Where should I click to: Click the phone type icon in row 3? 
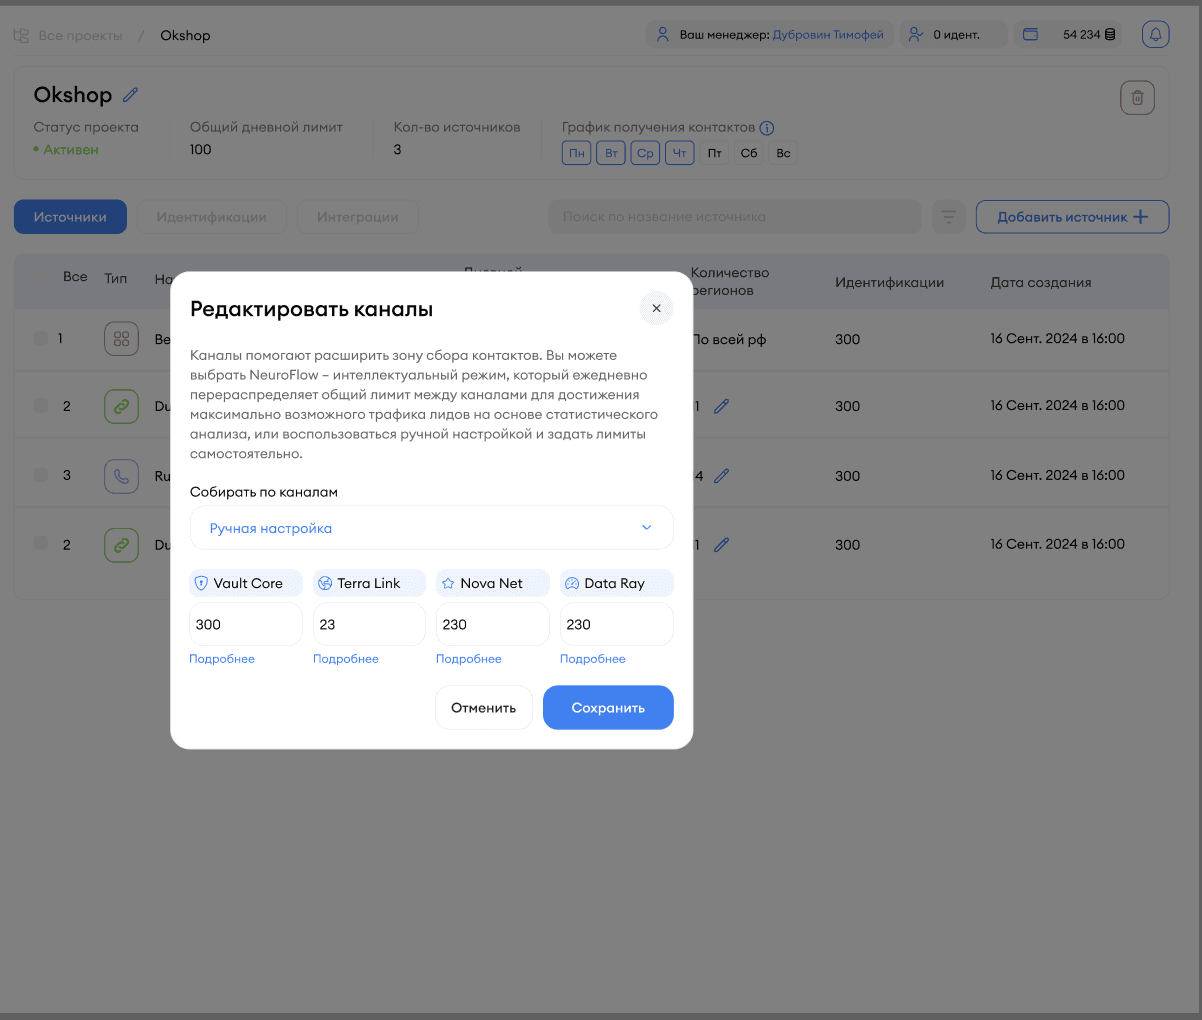(x=121, y=476)
